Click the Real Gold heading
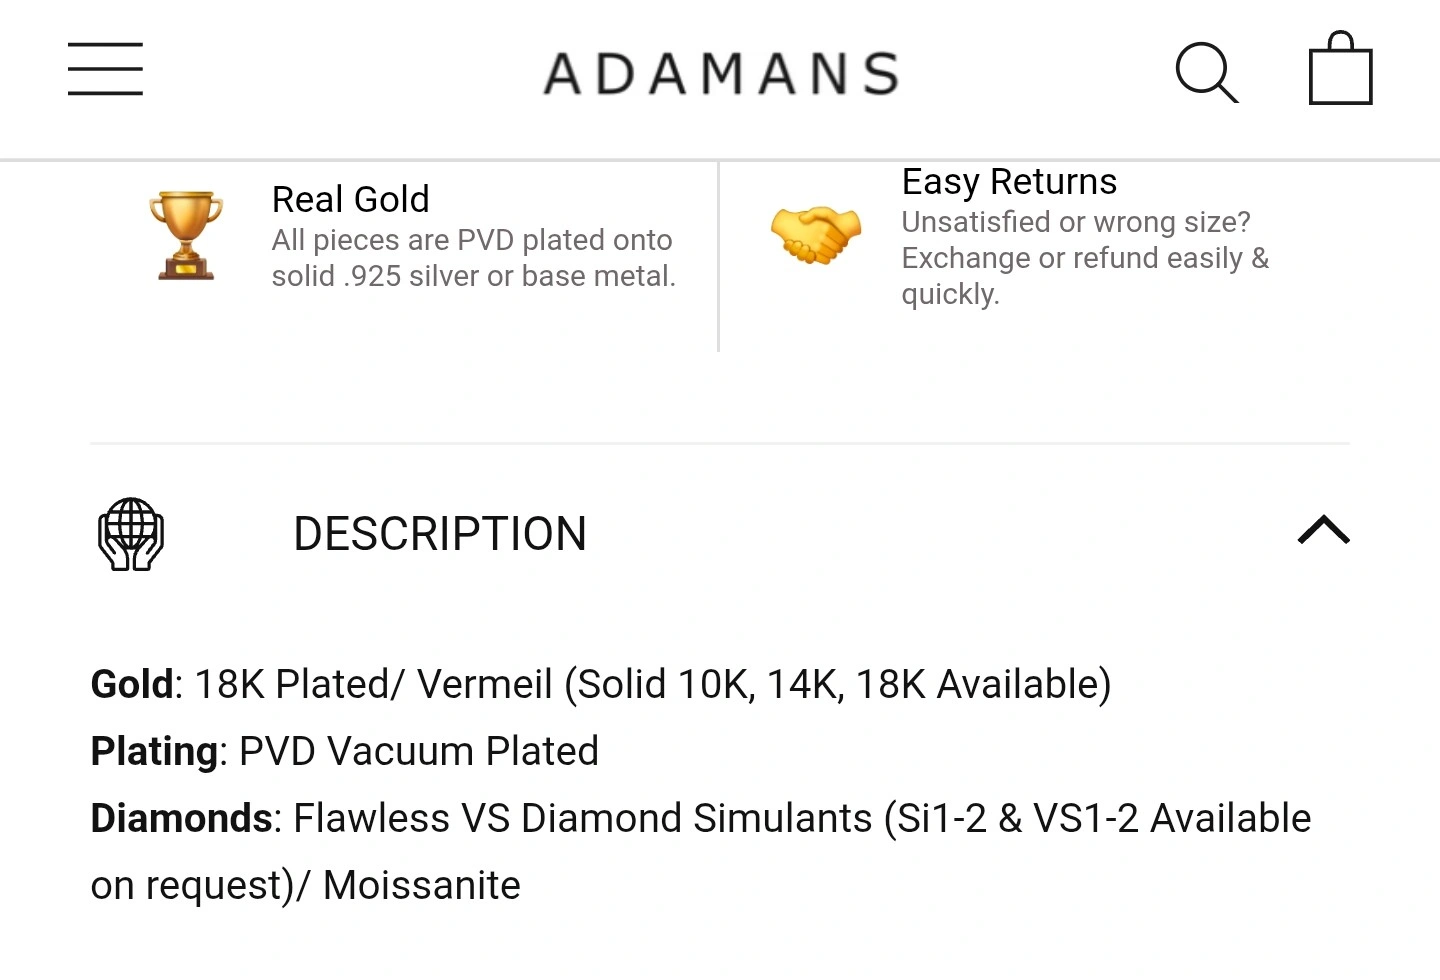The height and width of the screenshot is (980, 1440). point(351,199)
